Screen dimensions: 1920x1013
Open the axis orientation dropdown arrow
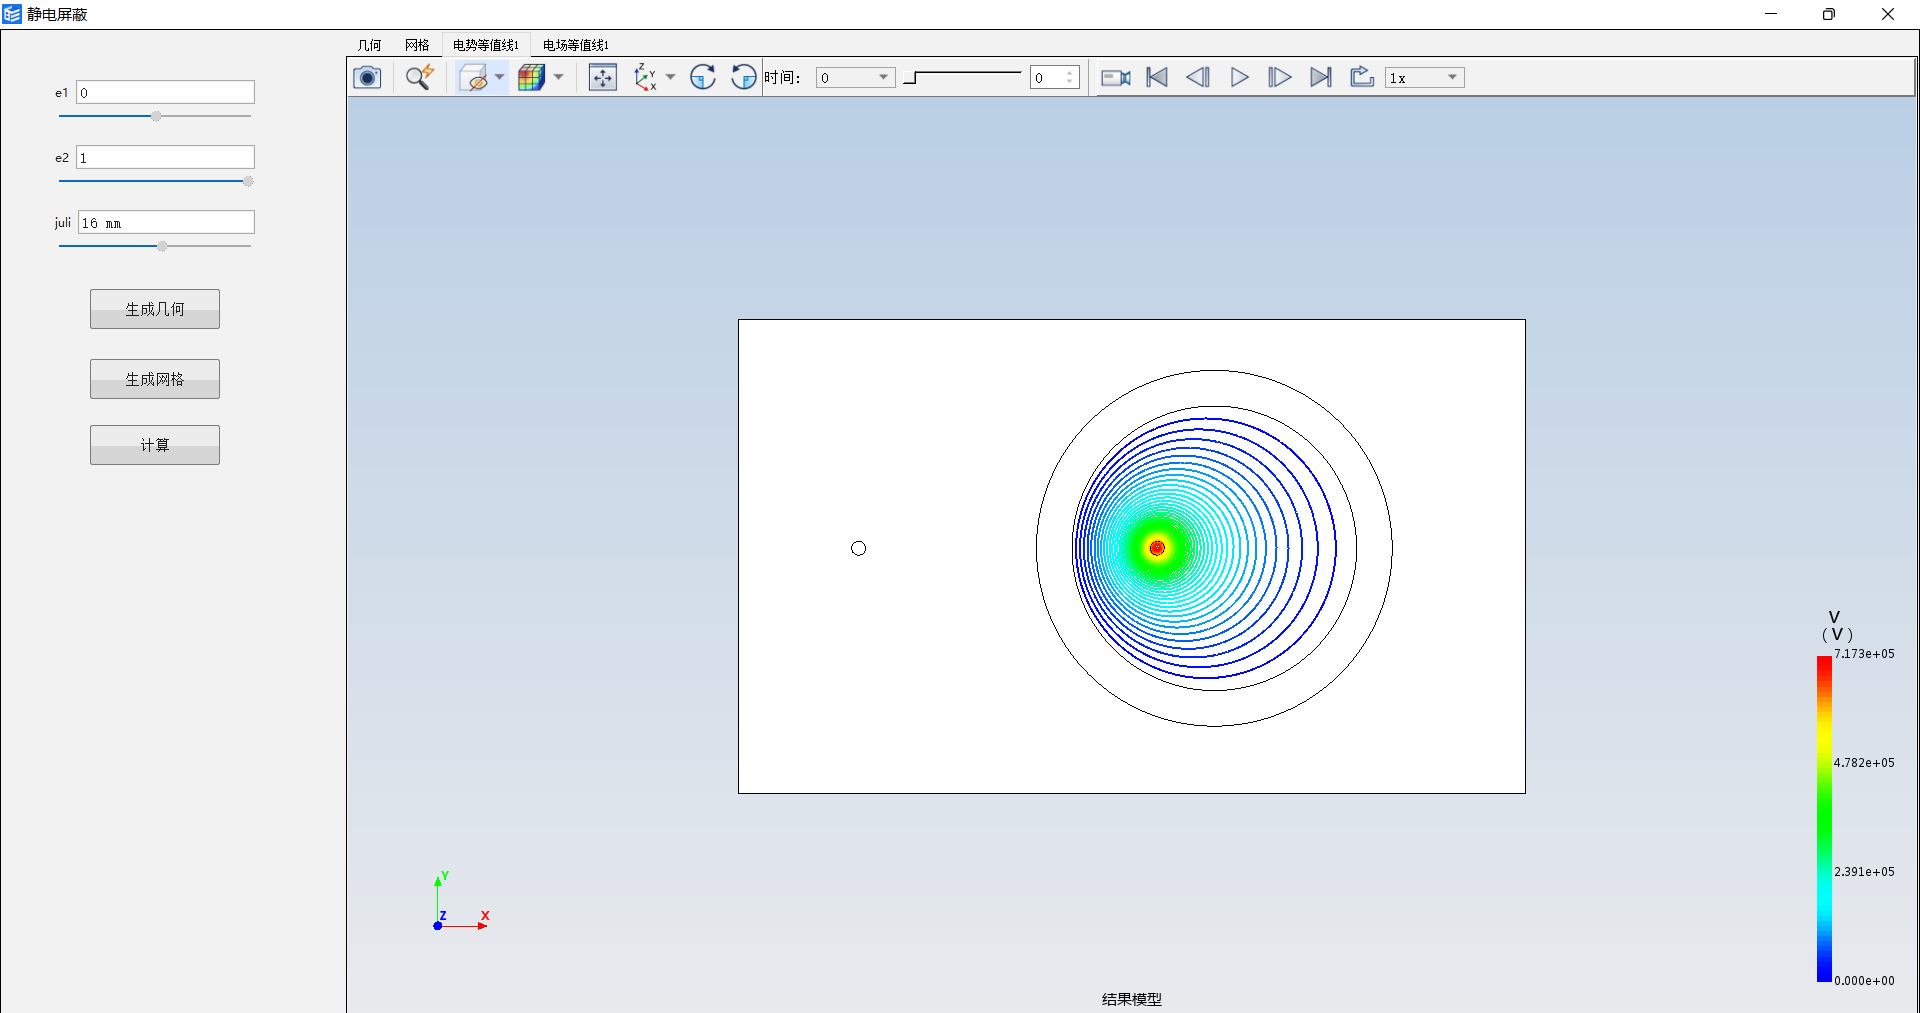(x=670, y=77)
